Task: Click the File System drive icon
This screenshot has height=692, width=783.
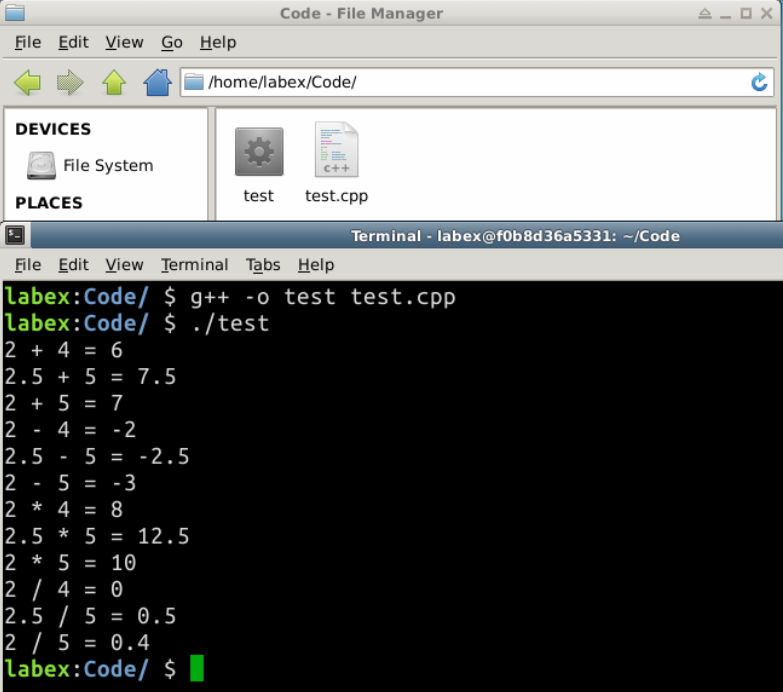Action: click(41, 165)
